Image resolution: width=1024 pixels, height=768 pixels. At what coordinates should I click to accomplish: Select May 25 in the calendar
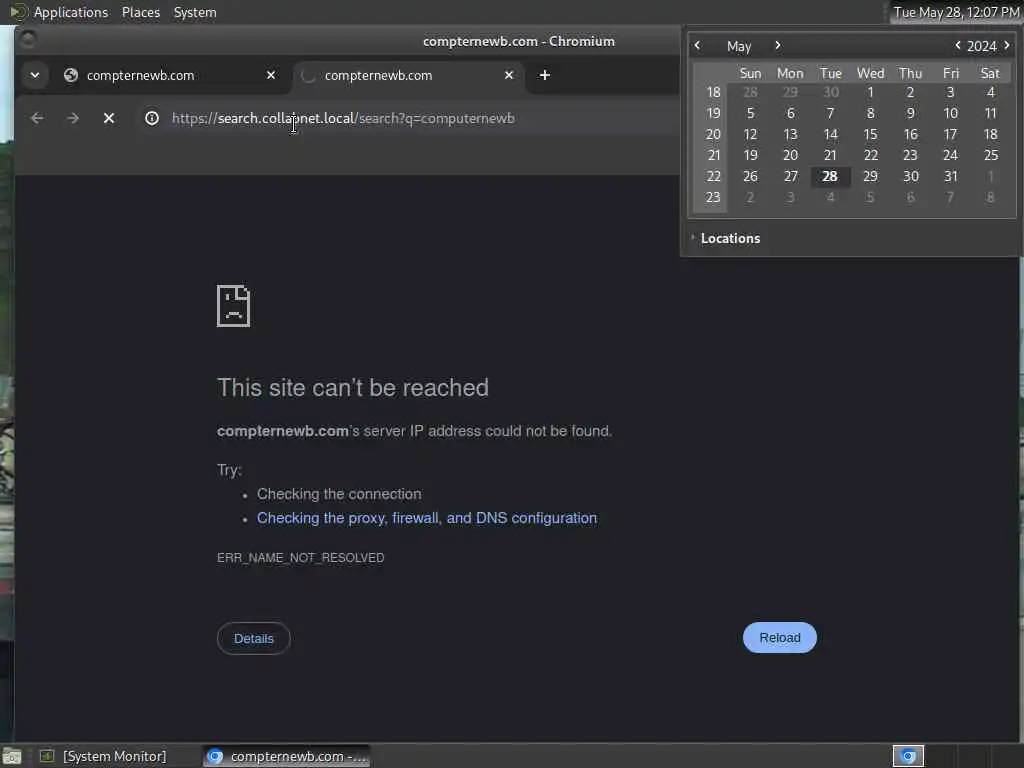(x=991, y=155)
